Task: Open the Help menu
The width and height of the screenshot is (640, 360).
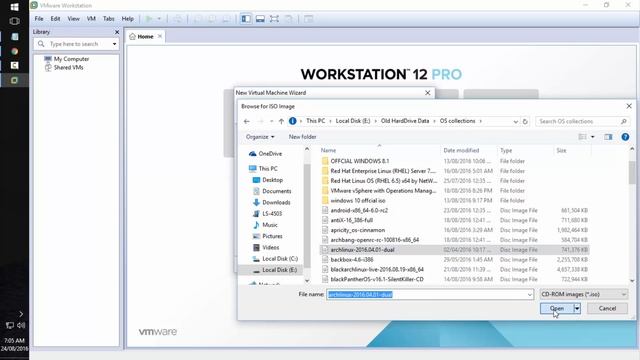Action: click(128, 19)
